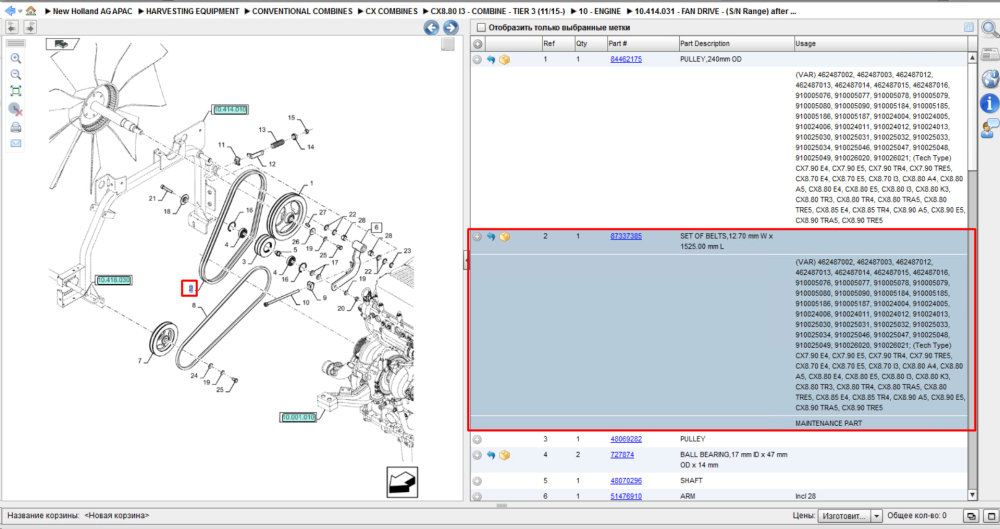Open search magnifier in right sidebar
Viewport: 1000px width, 529px height.
point(990,29)
